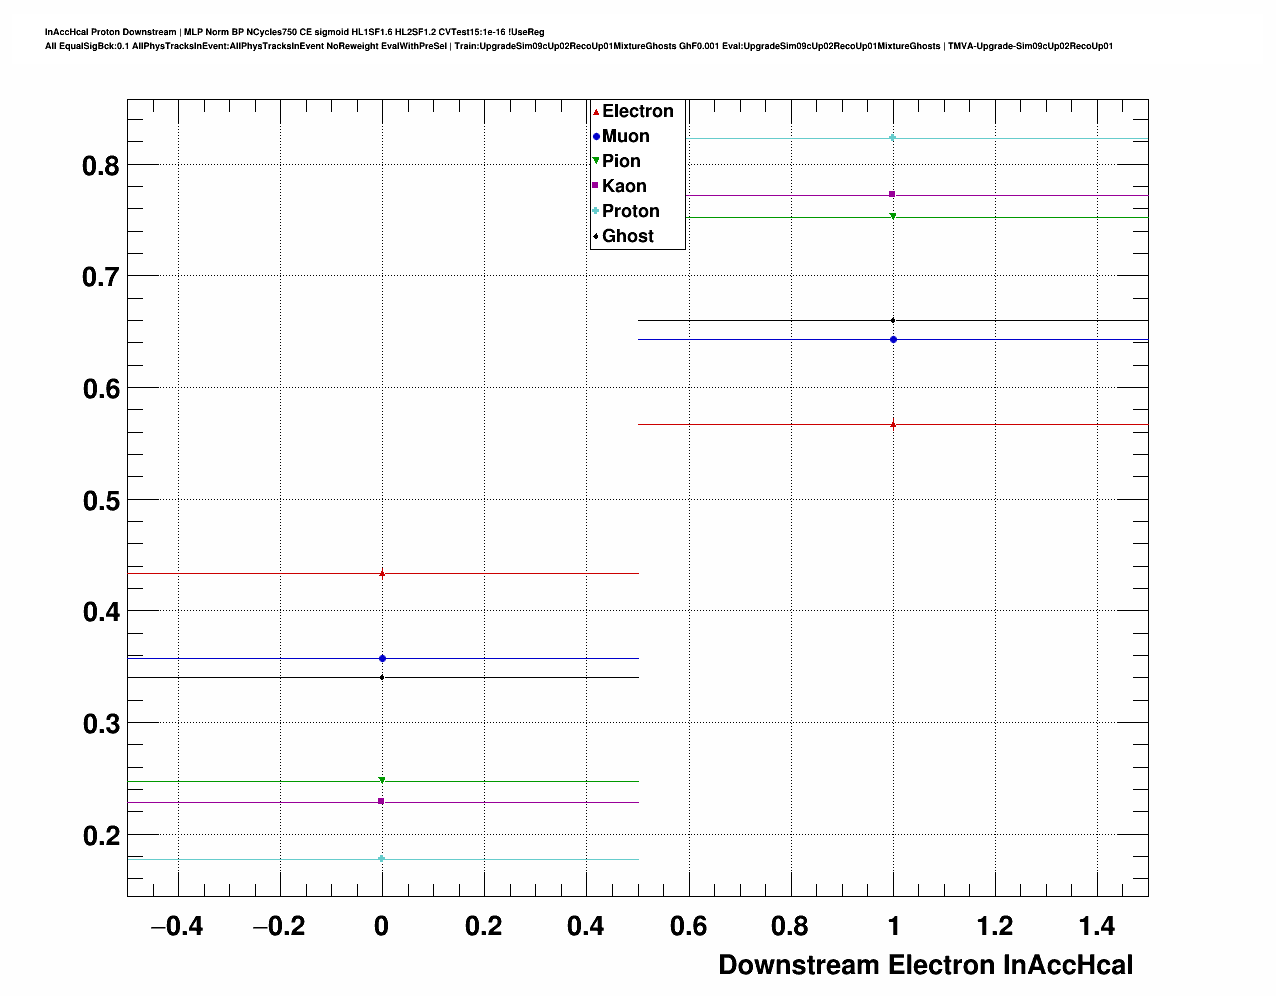Click the blue Muon circle marker in legend
1276x996 pixels.
(596, 136)
